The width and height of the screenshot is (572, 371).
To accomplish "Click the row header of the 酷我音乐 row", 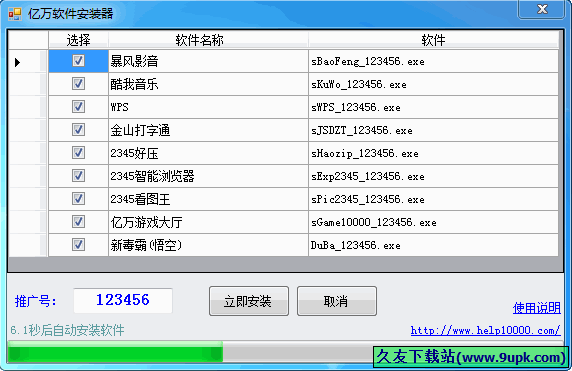I will click(x=28, y=84).
